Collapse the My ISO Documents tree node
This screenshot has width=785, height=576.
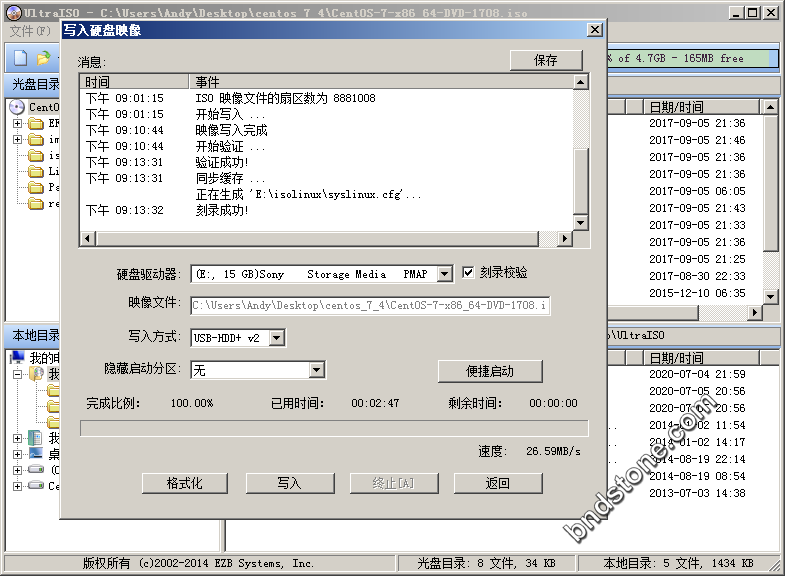tap(18, 374)
